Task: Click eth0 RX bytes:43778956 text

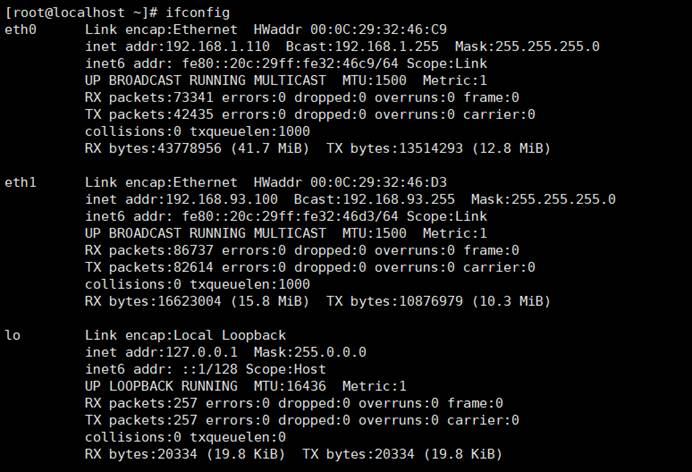Action: click(148, 148)
